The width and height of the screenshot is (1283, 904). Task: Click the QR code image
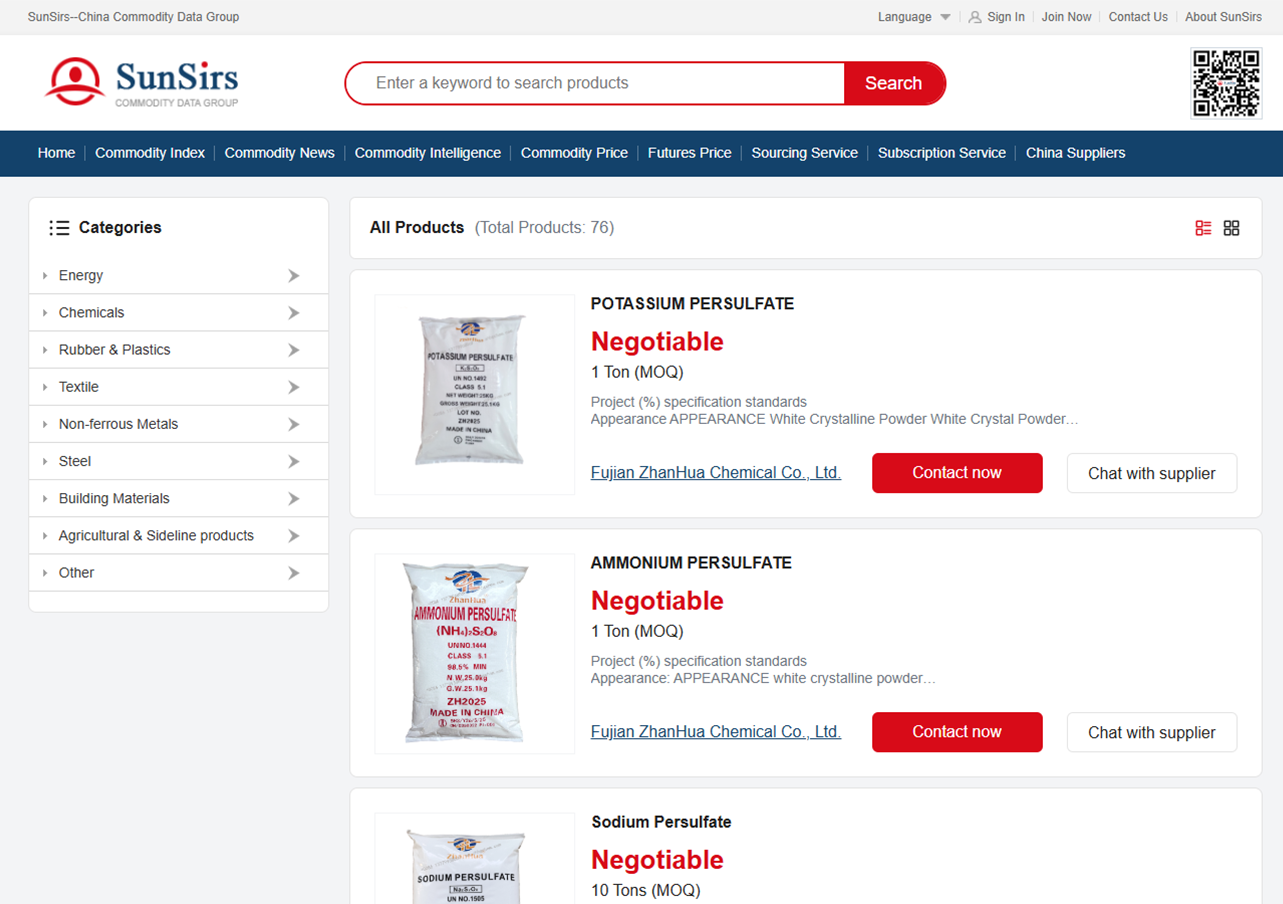pyautogui.click(x=1225, y=83)
